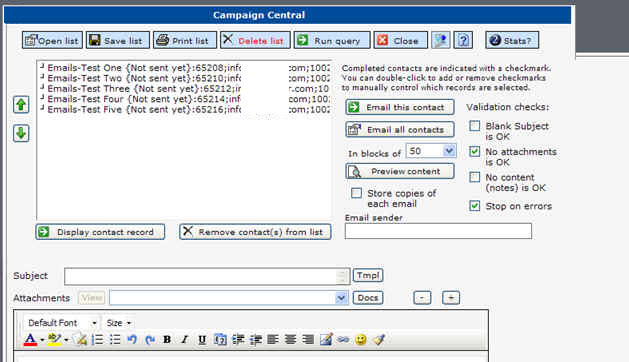
Task: Toggle Underline formatting
Action: [x=202, y=340]
